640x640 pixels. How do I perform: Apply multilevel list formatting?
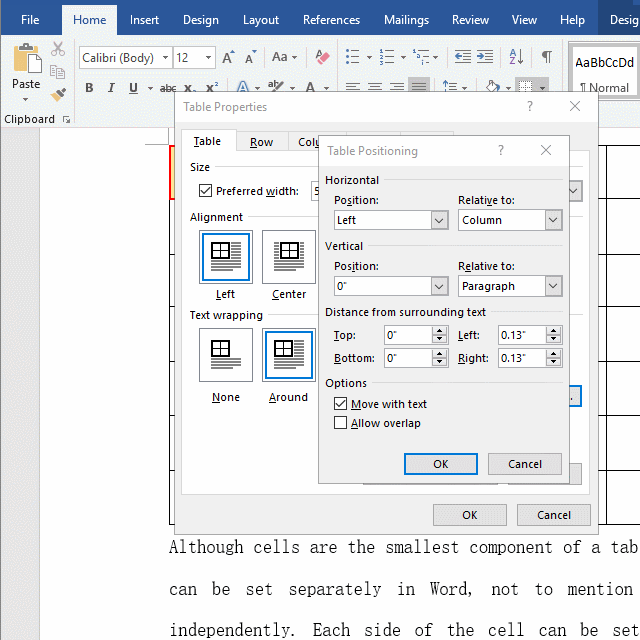[421, 57]
